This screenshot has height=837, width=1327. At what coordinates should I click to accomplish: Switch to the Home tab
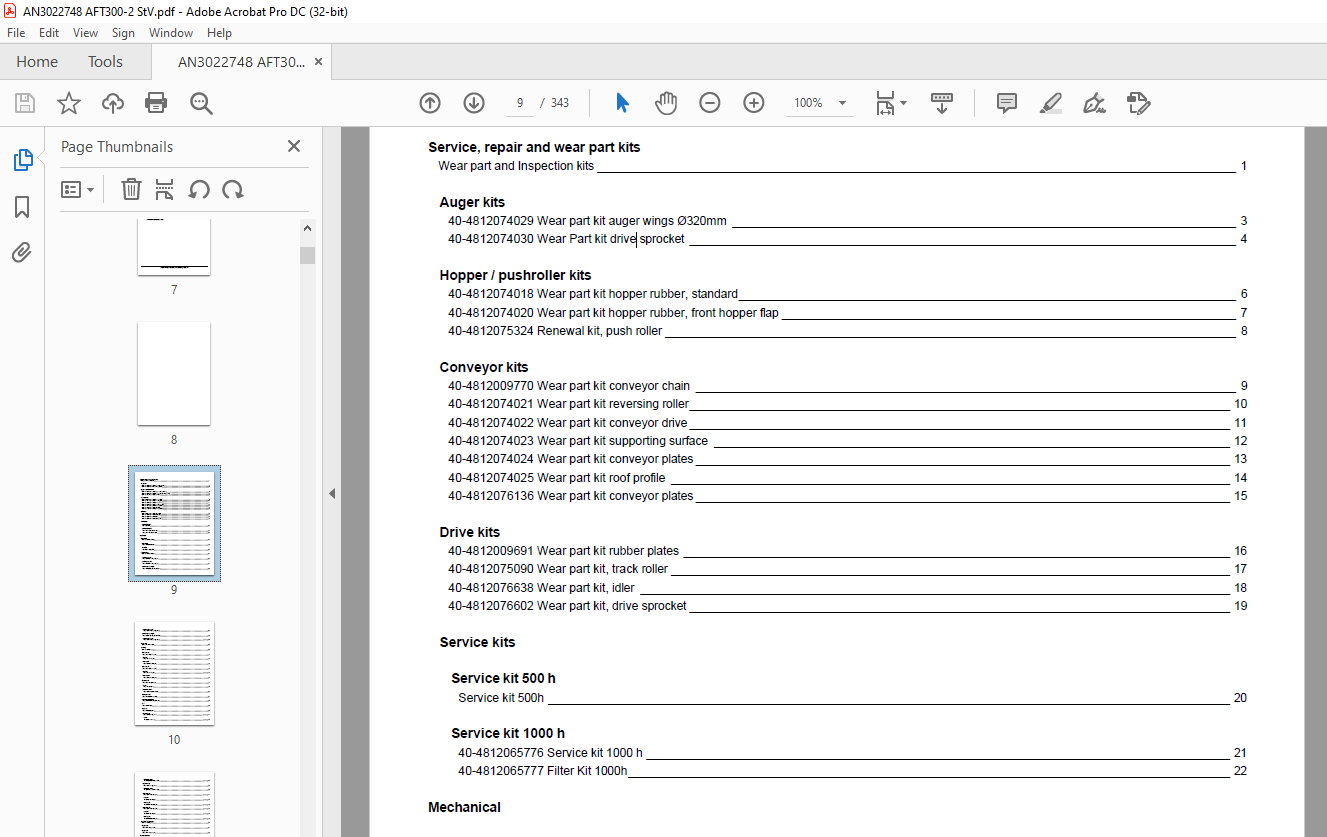coord(37,62)
